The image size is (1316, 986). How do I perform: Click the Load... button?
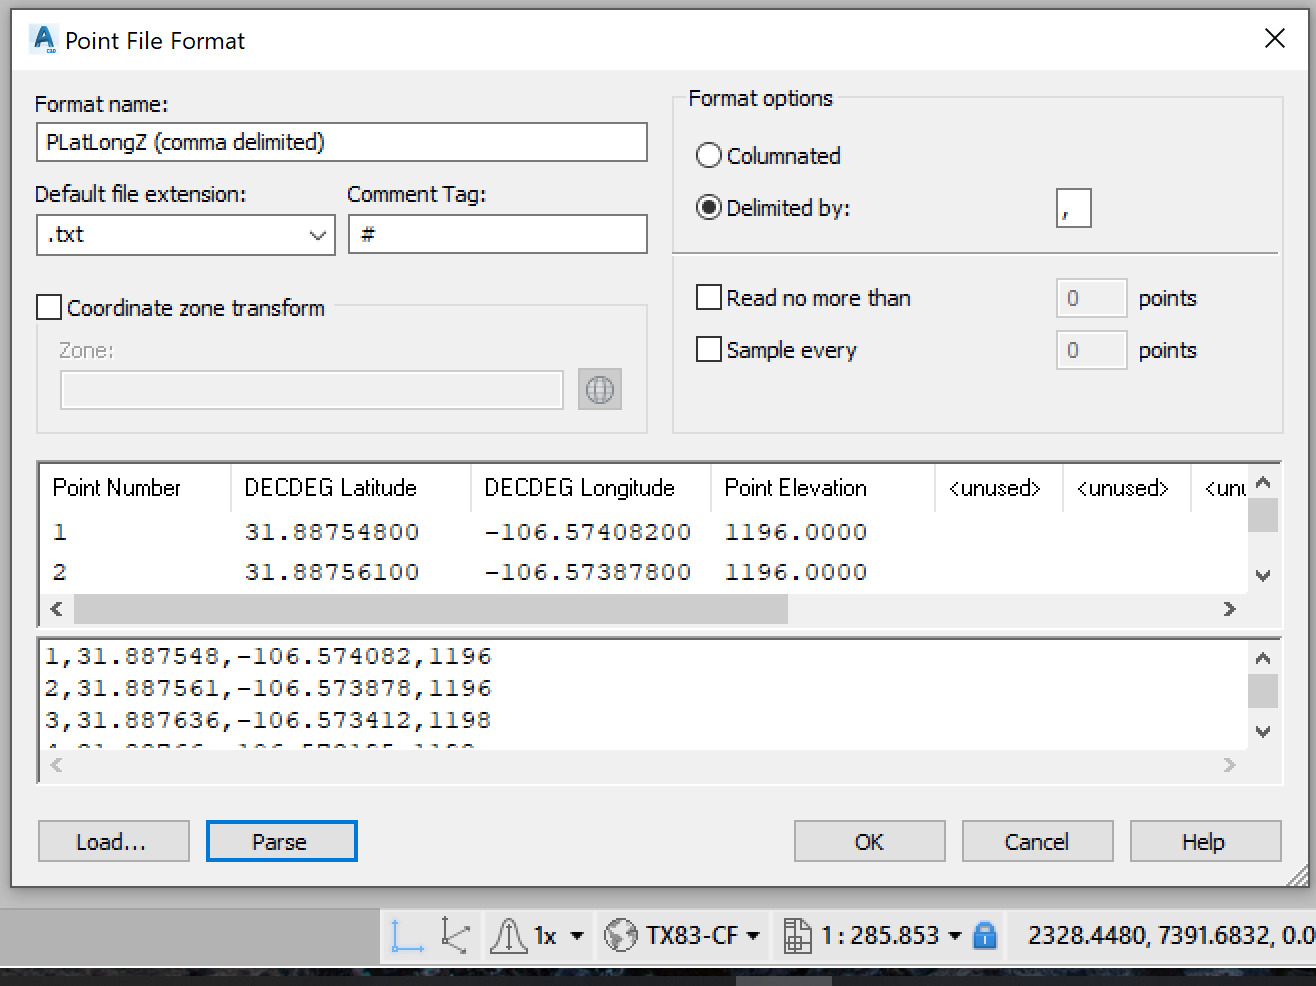113,840
